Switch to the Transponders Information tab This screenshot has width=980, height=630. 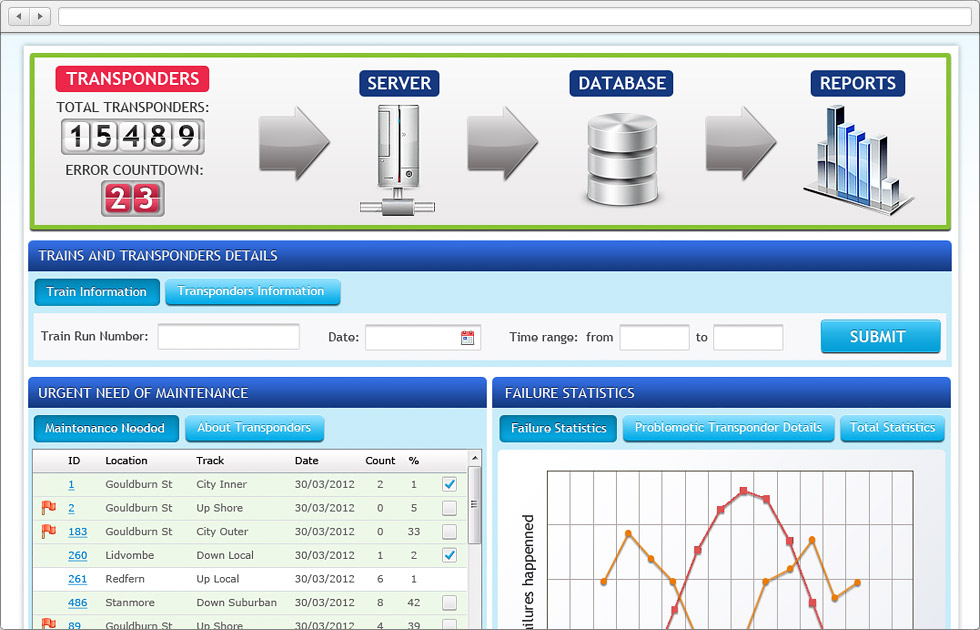(252, 292)
